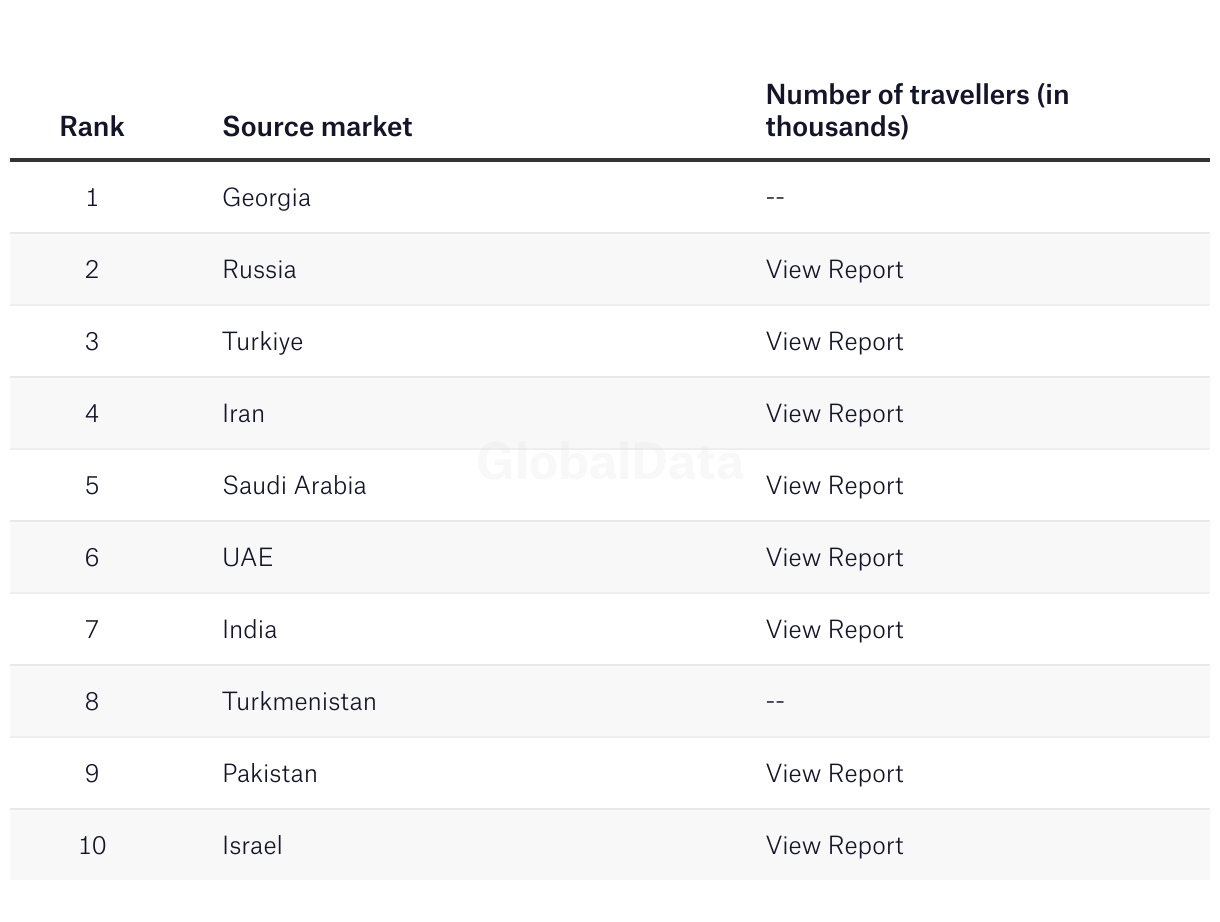Screen dimensions: 1220x922
Task: Open View Report link for Israel
Action: point(834,846)
